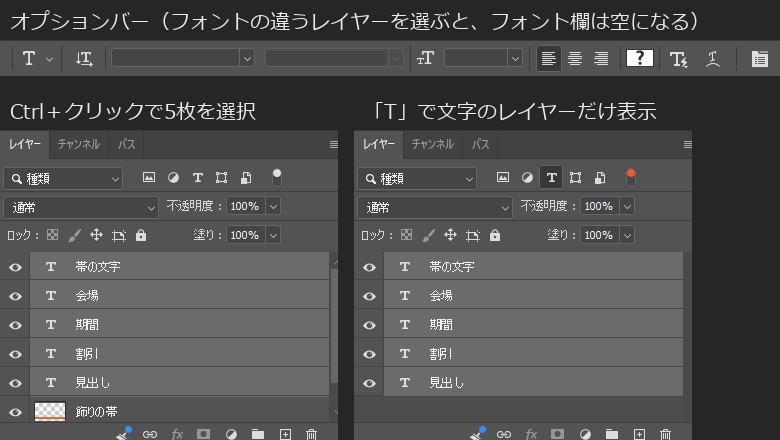780x440 pixels.
Task: Hide 会場 layer in left panel
Action: tap(15, 296)
